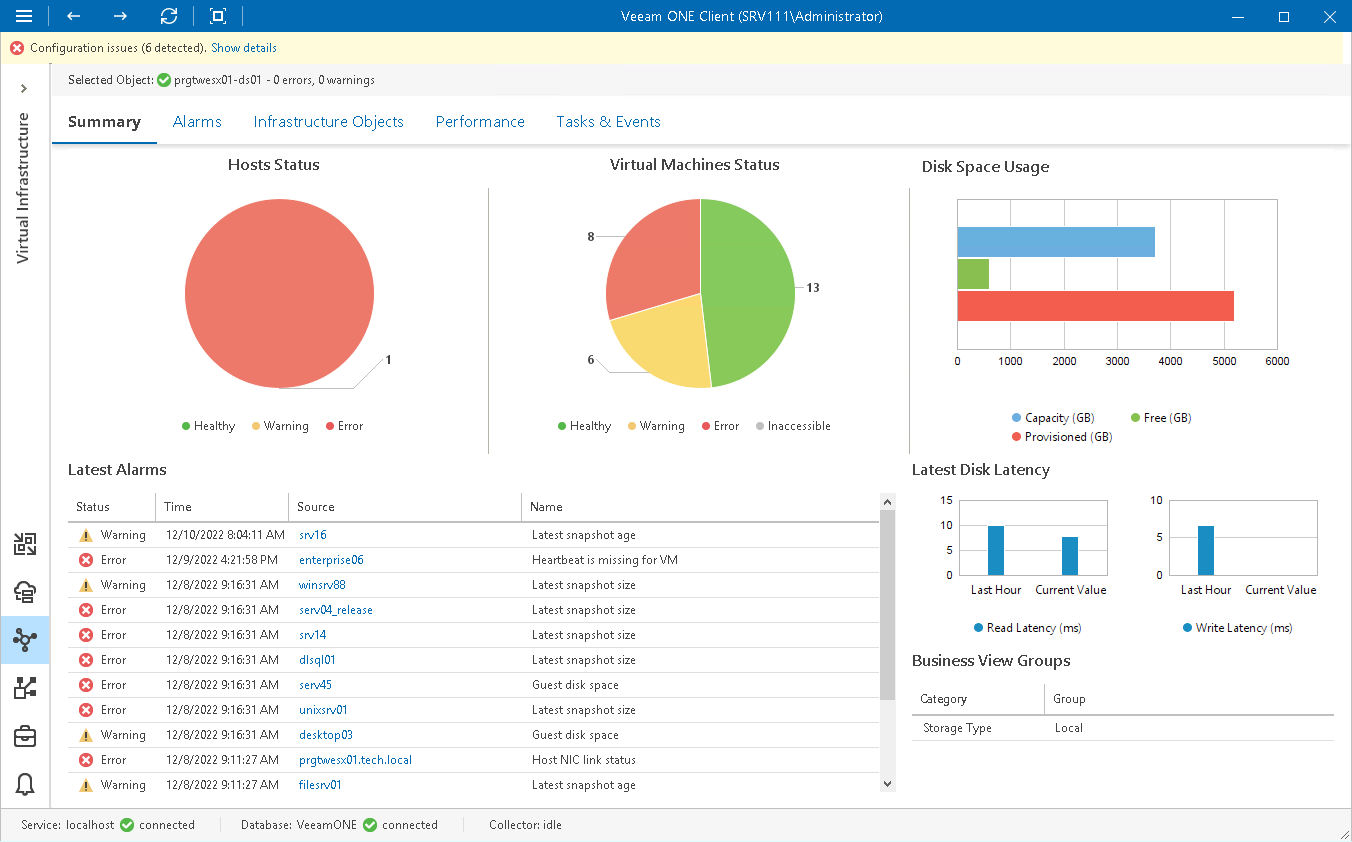1352x842 pixels.
Task: Toggle the Healthy legend in Hosts Status
Action: tap(208, 425)
